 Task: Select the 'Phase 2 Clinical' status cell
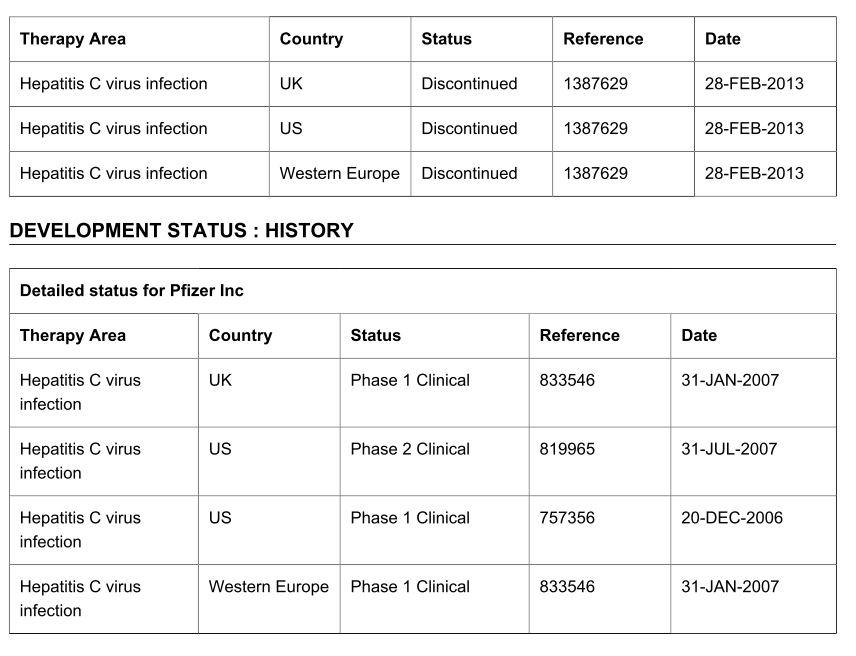pyautogui.click(x=410, y=449)
